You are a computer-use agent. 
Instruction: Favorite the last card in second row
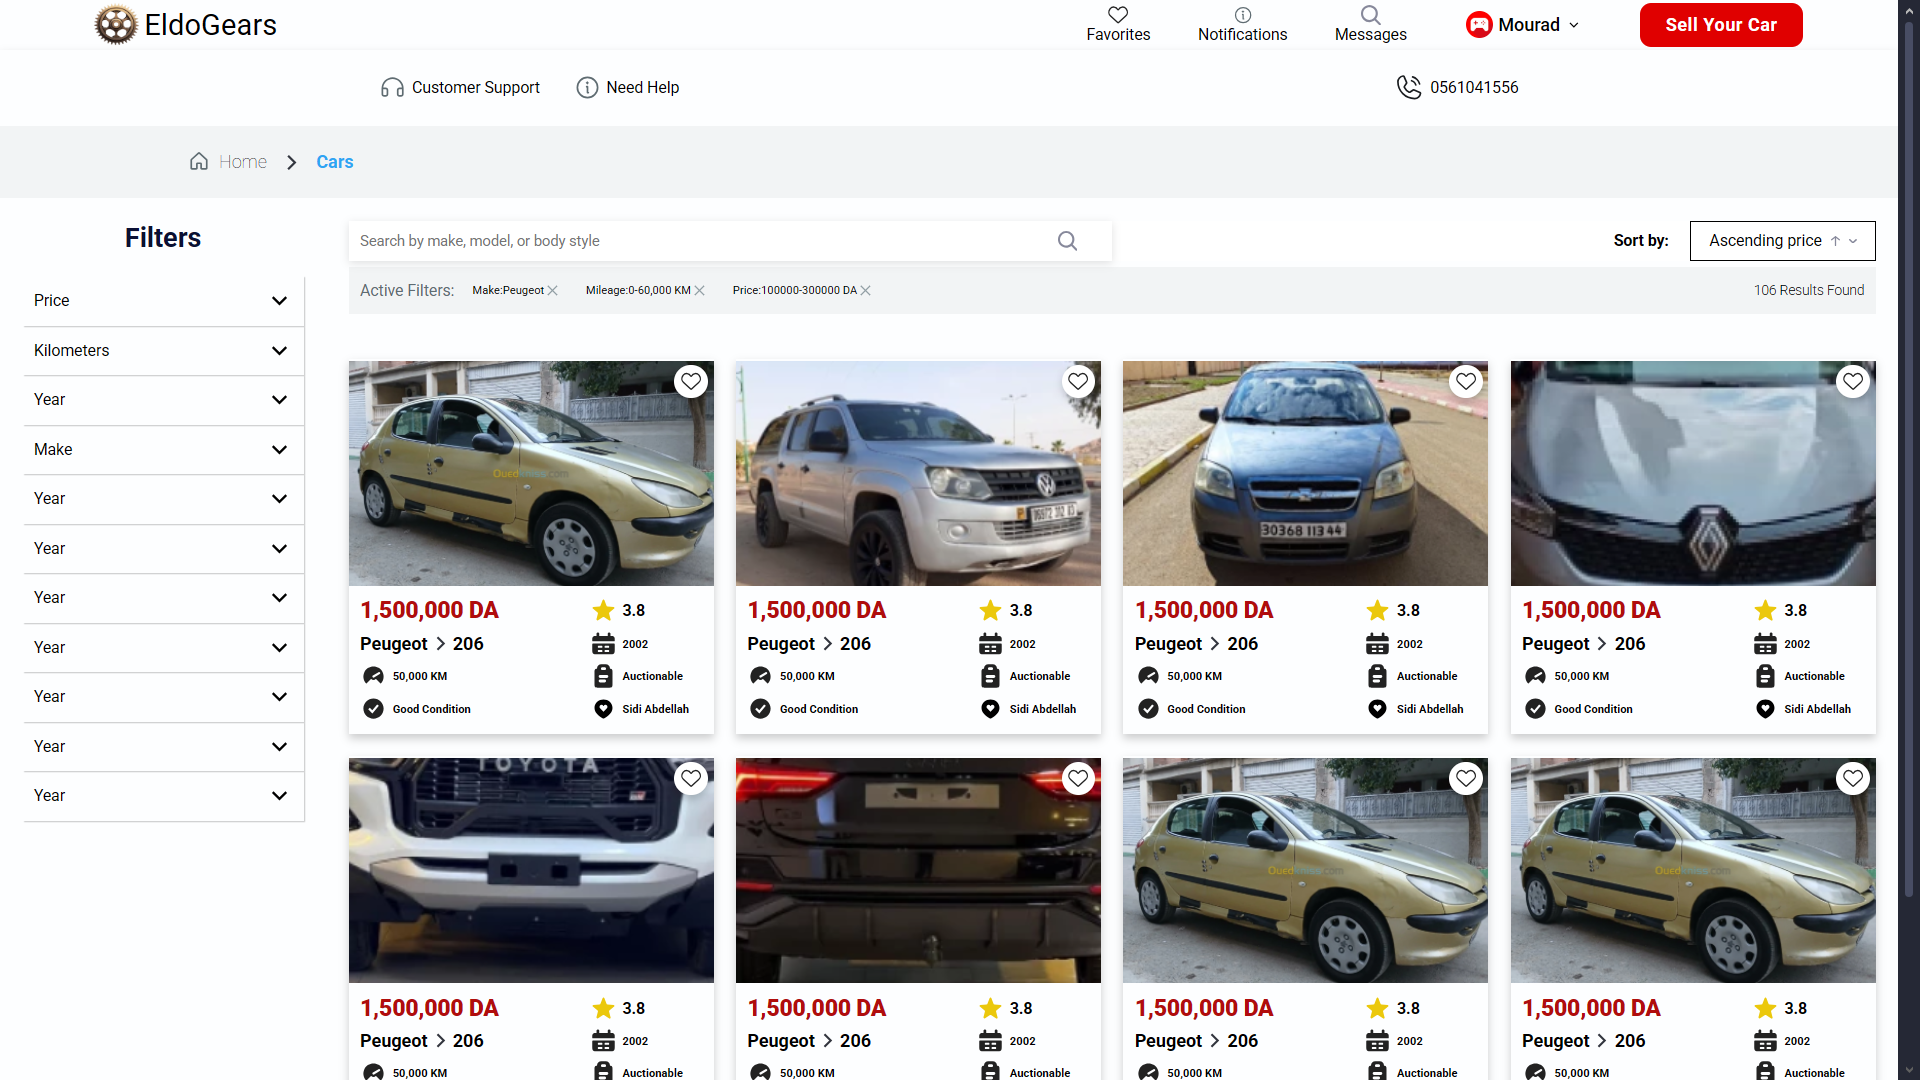click(1853, 779)
